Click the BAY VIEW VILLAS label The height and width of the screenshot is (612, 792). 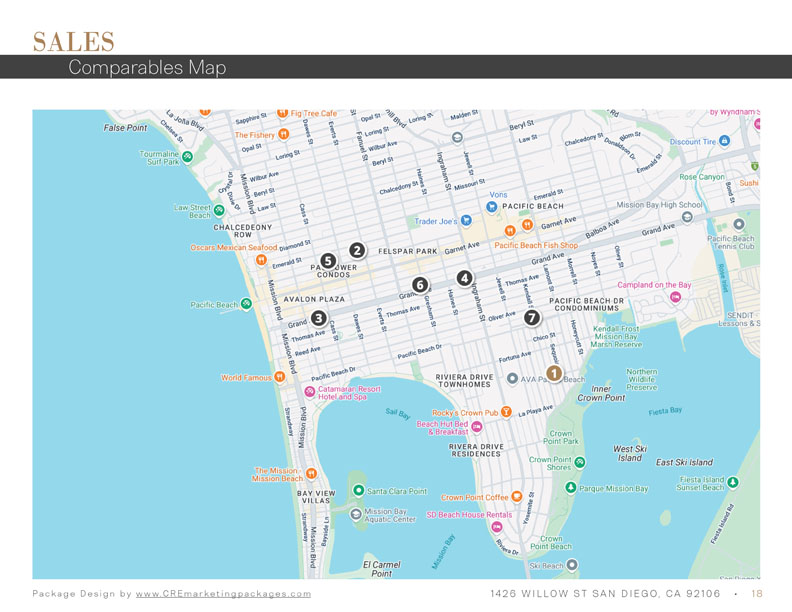pos(316,497)
